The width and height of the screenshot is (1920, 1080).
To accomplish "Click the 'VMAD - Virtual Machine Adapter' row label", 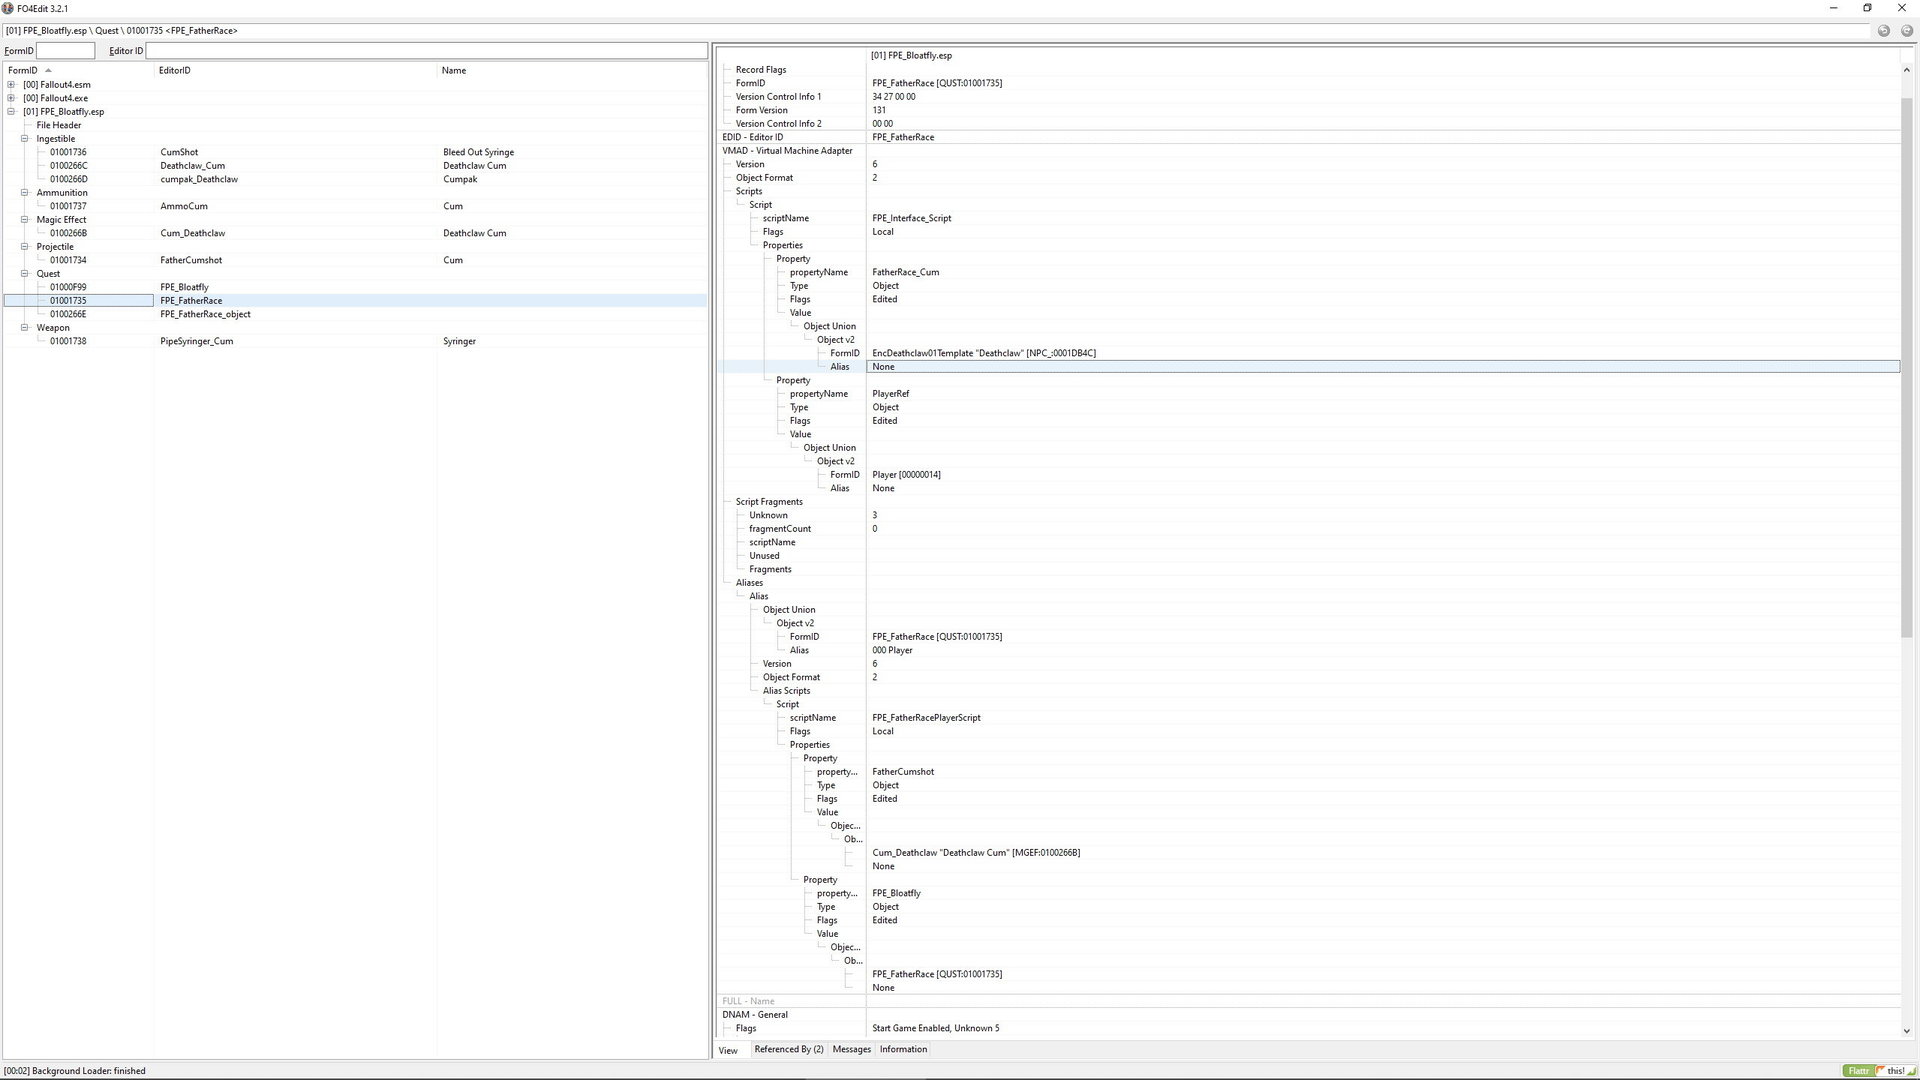I will coord(787,151).
